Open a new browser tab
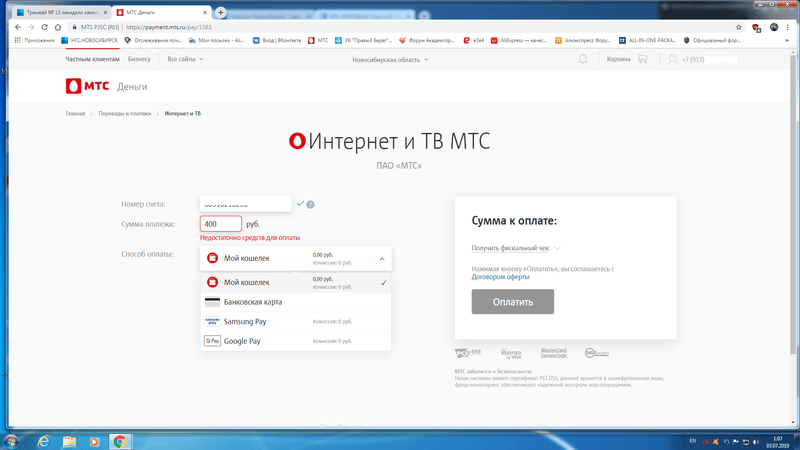The height and width of the screenshot is (450, 800). (x=221, y=12)
